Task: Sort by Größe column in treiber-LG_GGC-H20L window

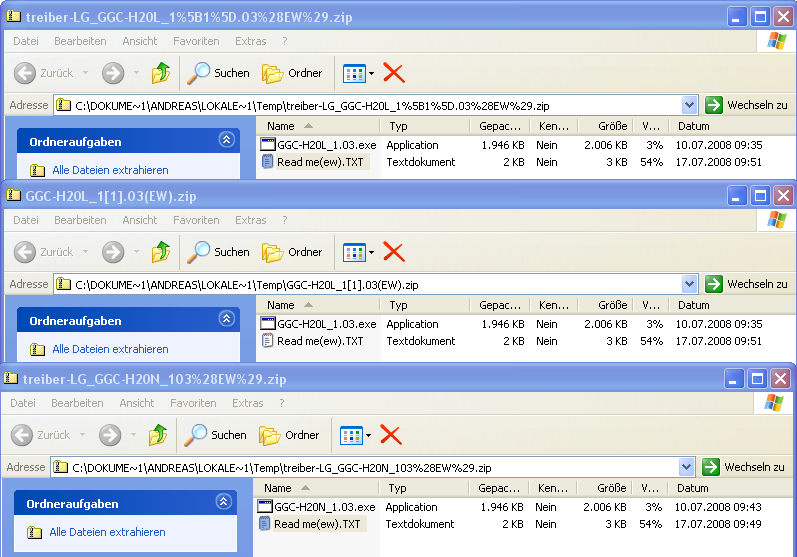Action: coord(605,126)
